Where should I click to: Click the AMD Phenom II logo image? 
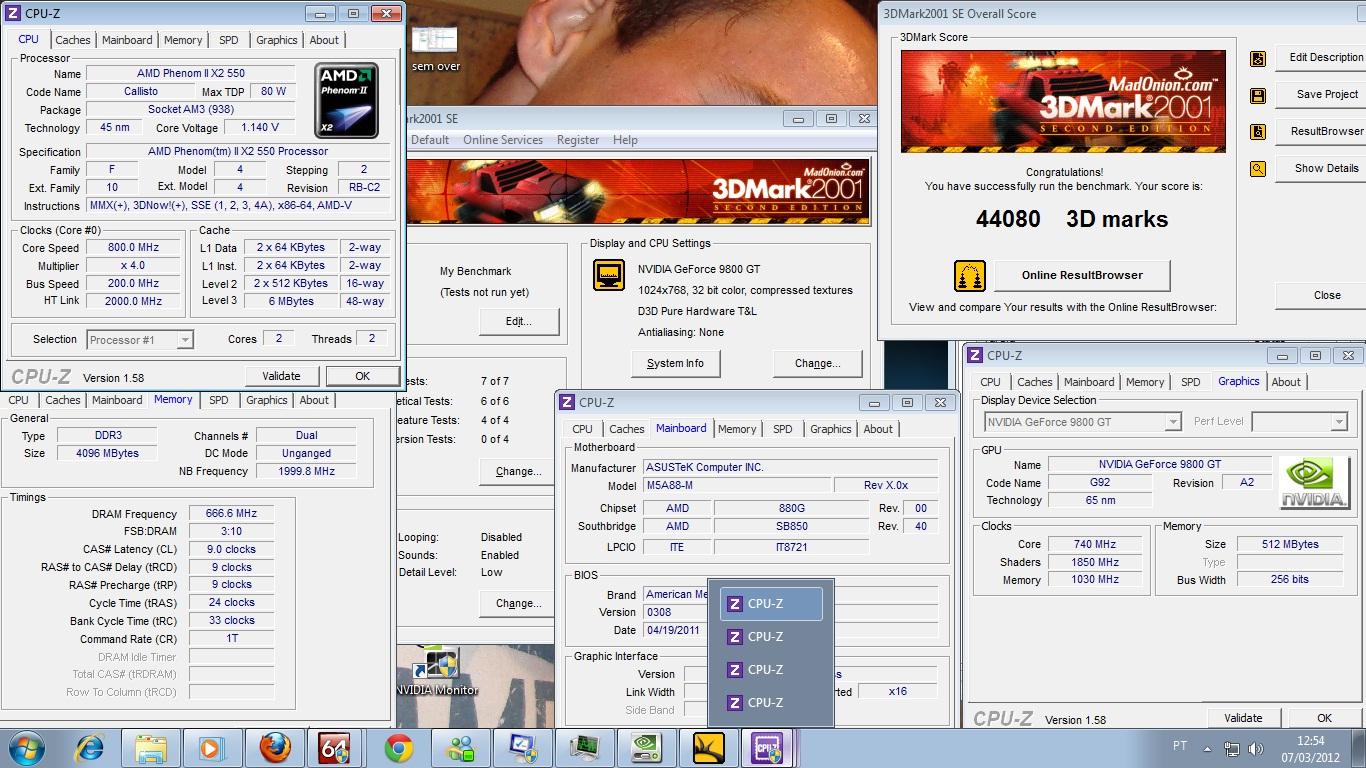[x=347, y=100]
